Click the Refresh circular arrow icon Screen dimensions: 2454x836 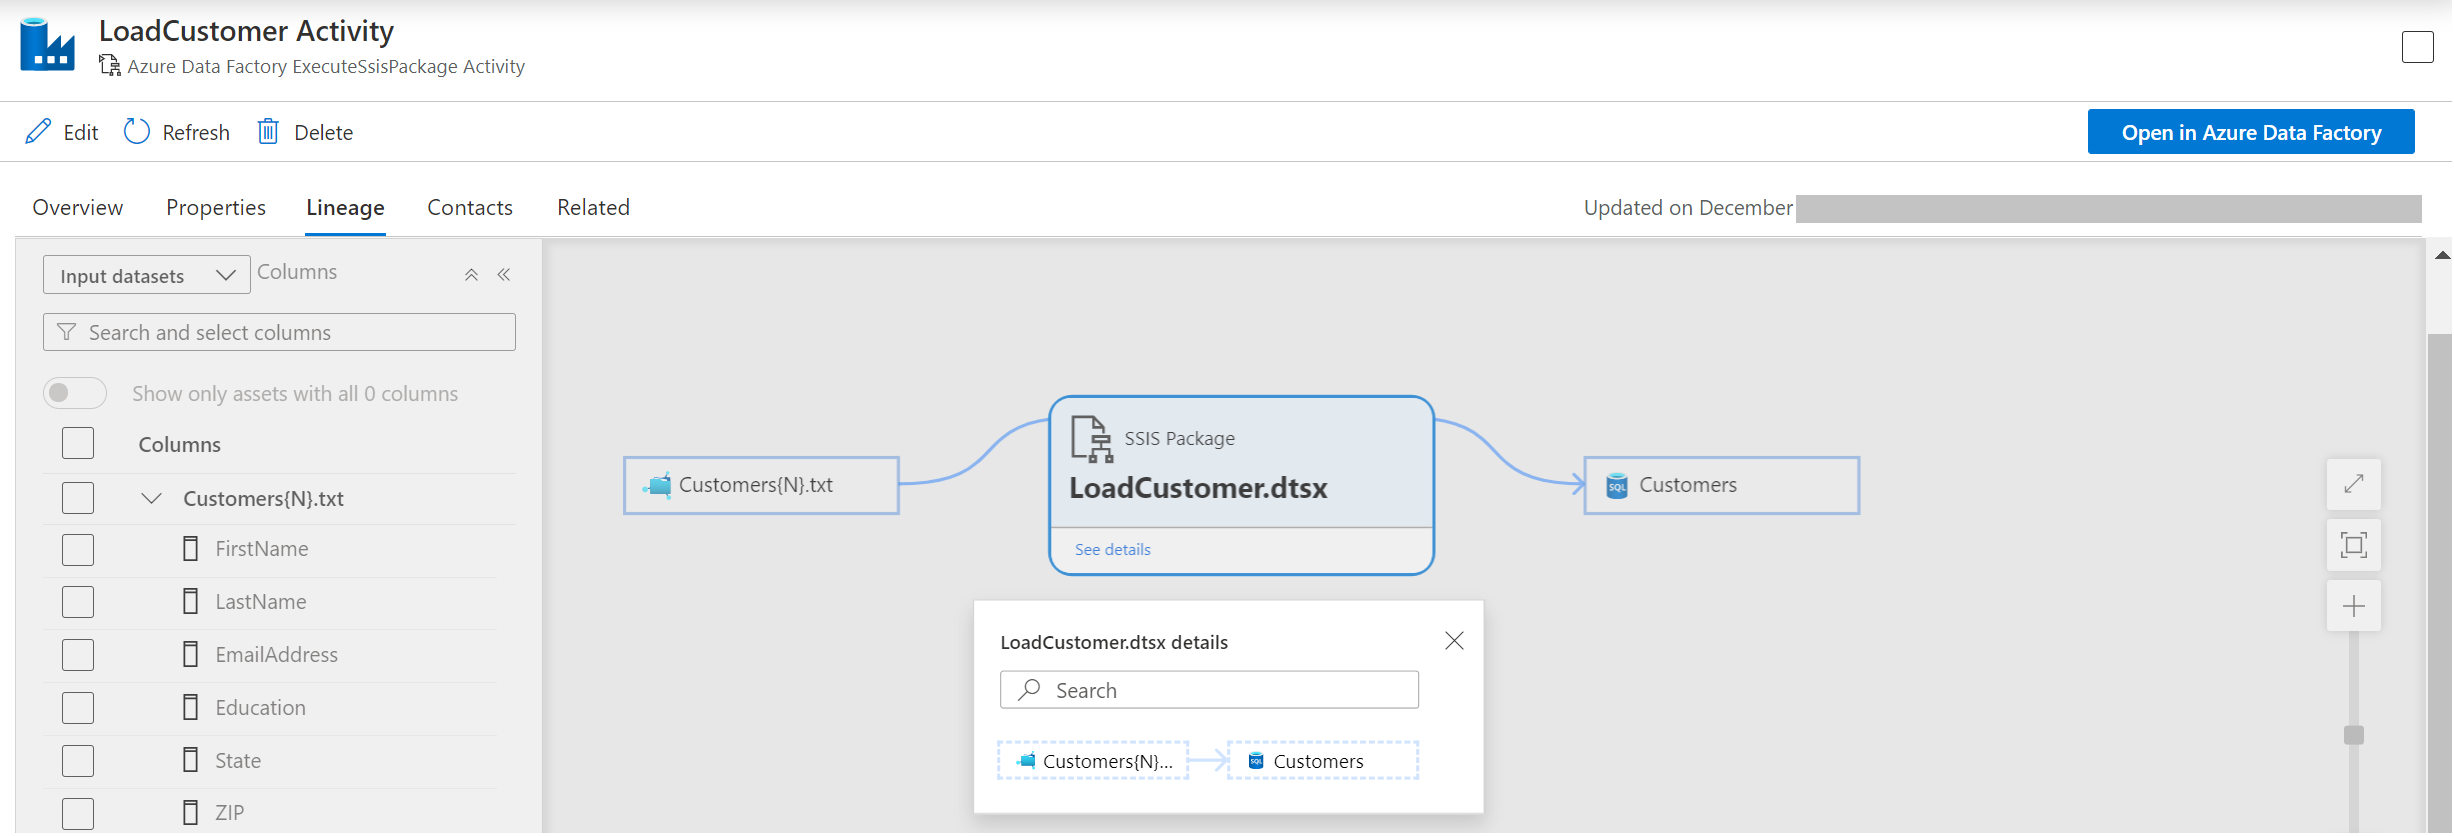point(137,132)
